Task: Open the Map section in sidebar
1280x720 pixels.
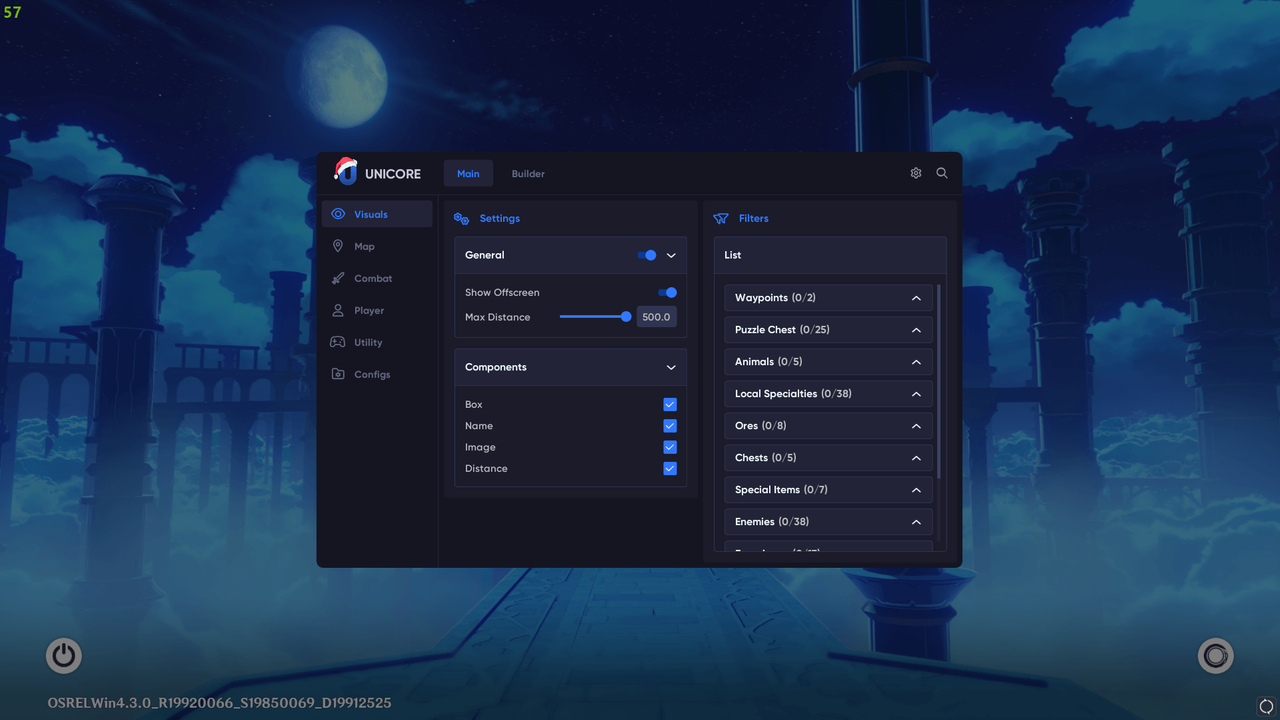Action: click(x=339, y=245)
